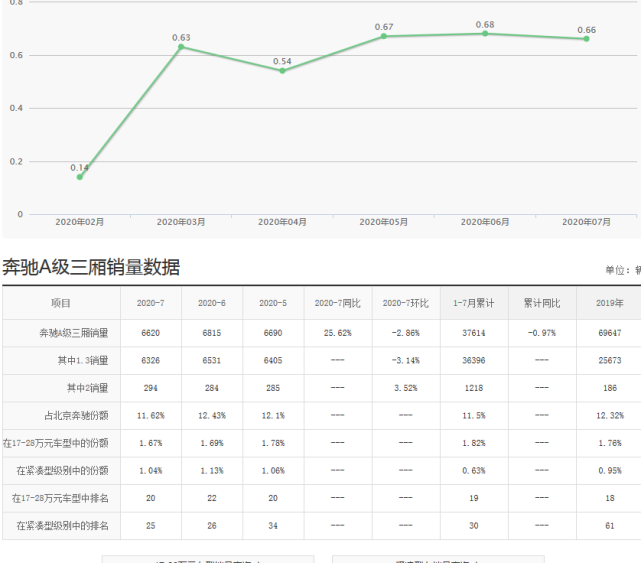This screenshot has width=641, height=563.
Task: Click the rank 22 cell
Action: [212, 498]
